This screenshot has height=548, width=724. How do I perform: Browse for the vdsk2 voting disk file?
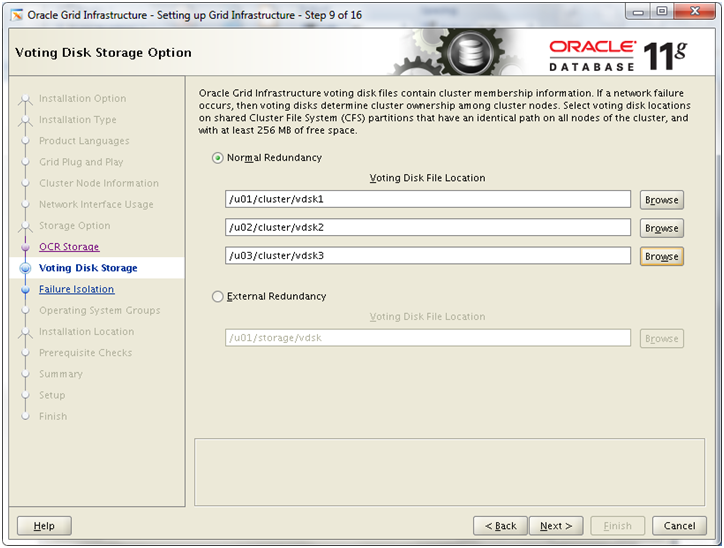[x=661, y=228]
